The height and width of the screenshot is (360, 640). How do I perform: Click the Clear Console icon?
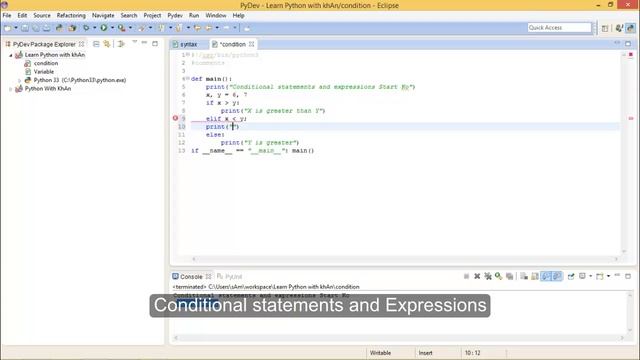(x=524, y=276)
